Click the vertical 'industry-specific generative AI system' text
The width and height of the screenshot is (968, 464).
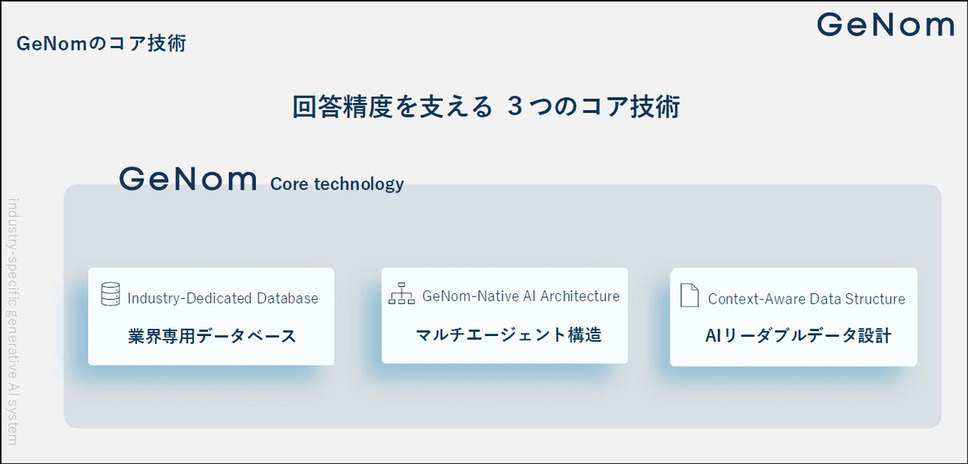pos(13,320)
